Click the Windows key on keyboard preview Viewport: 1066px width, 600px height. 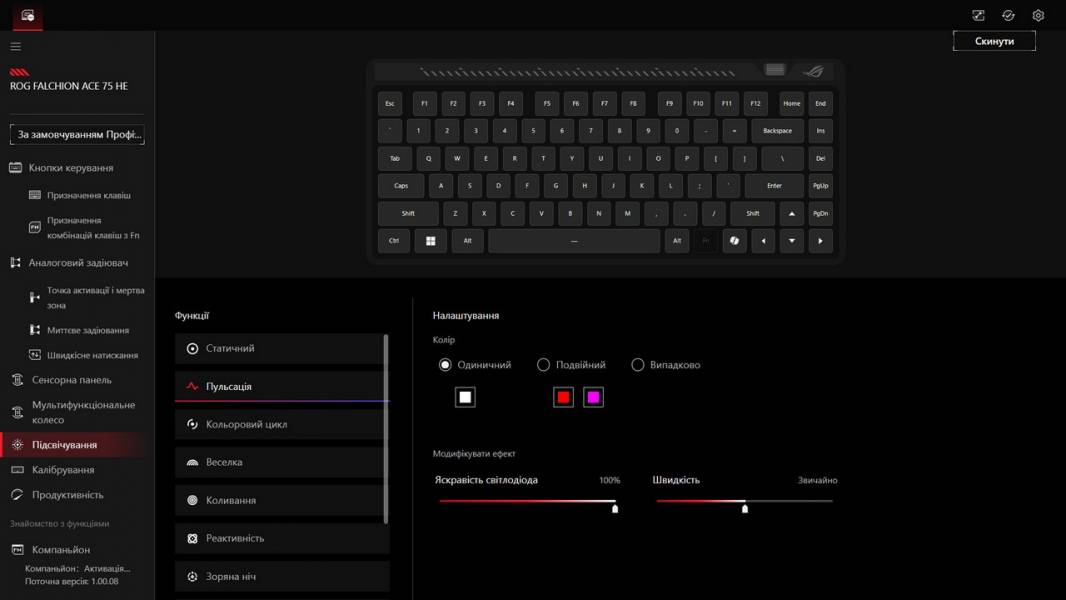tap(431, 241)
